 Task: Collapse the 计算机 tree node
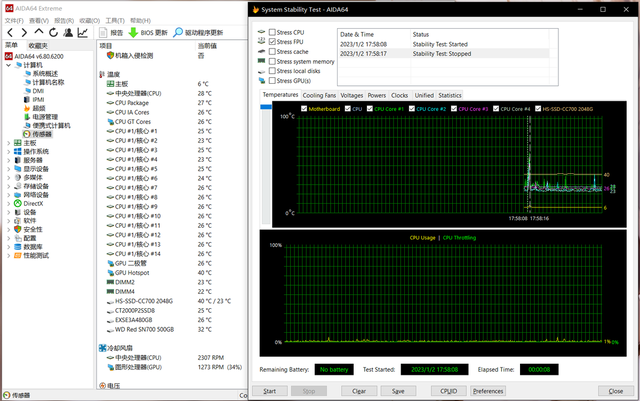pyautogui.click(x=9, y=65)
